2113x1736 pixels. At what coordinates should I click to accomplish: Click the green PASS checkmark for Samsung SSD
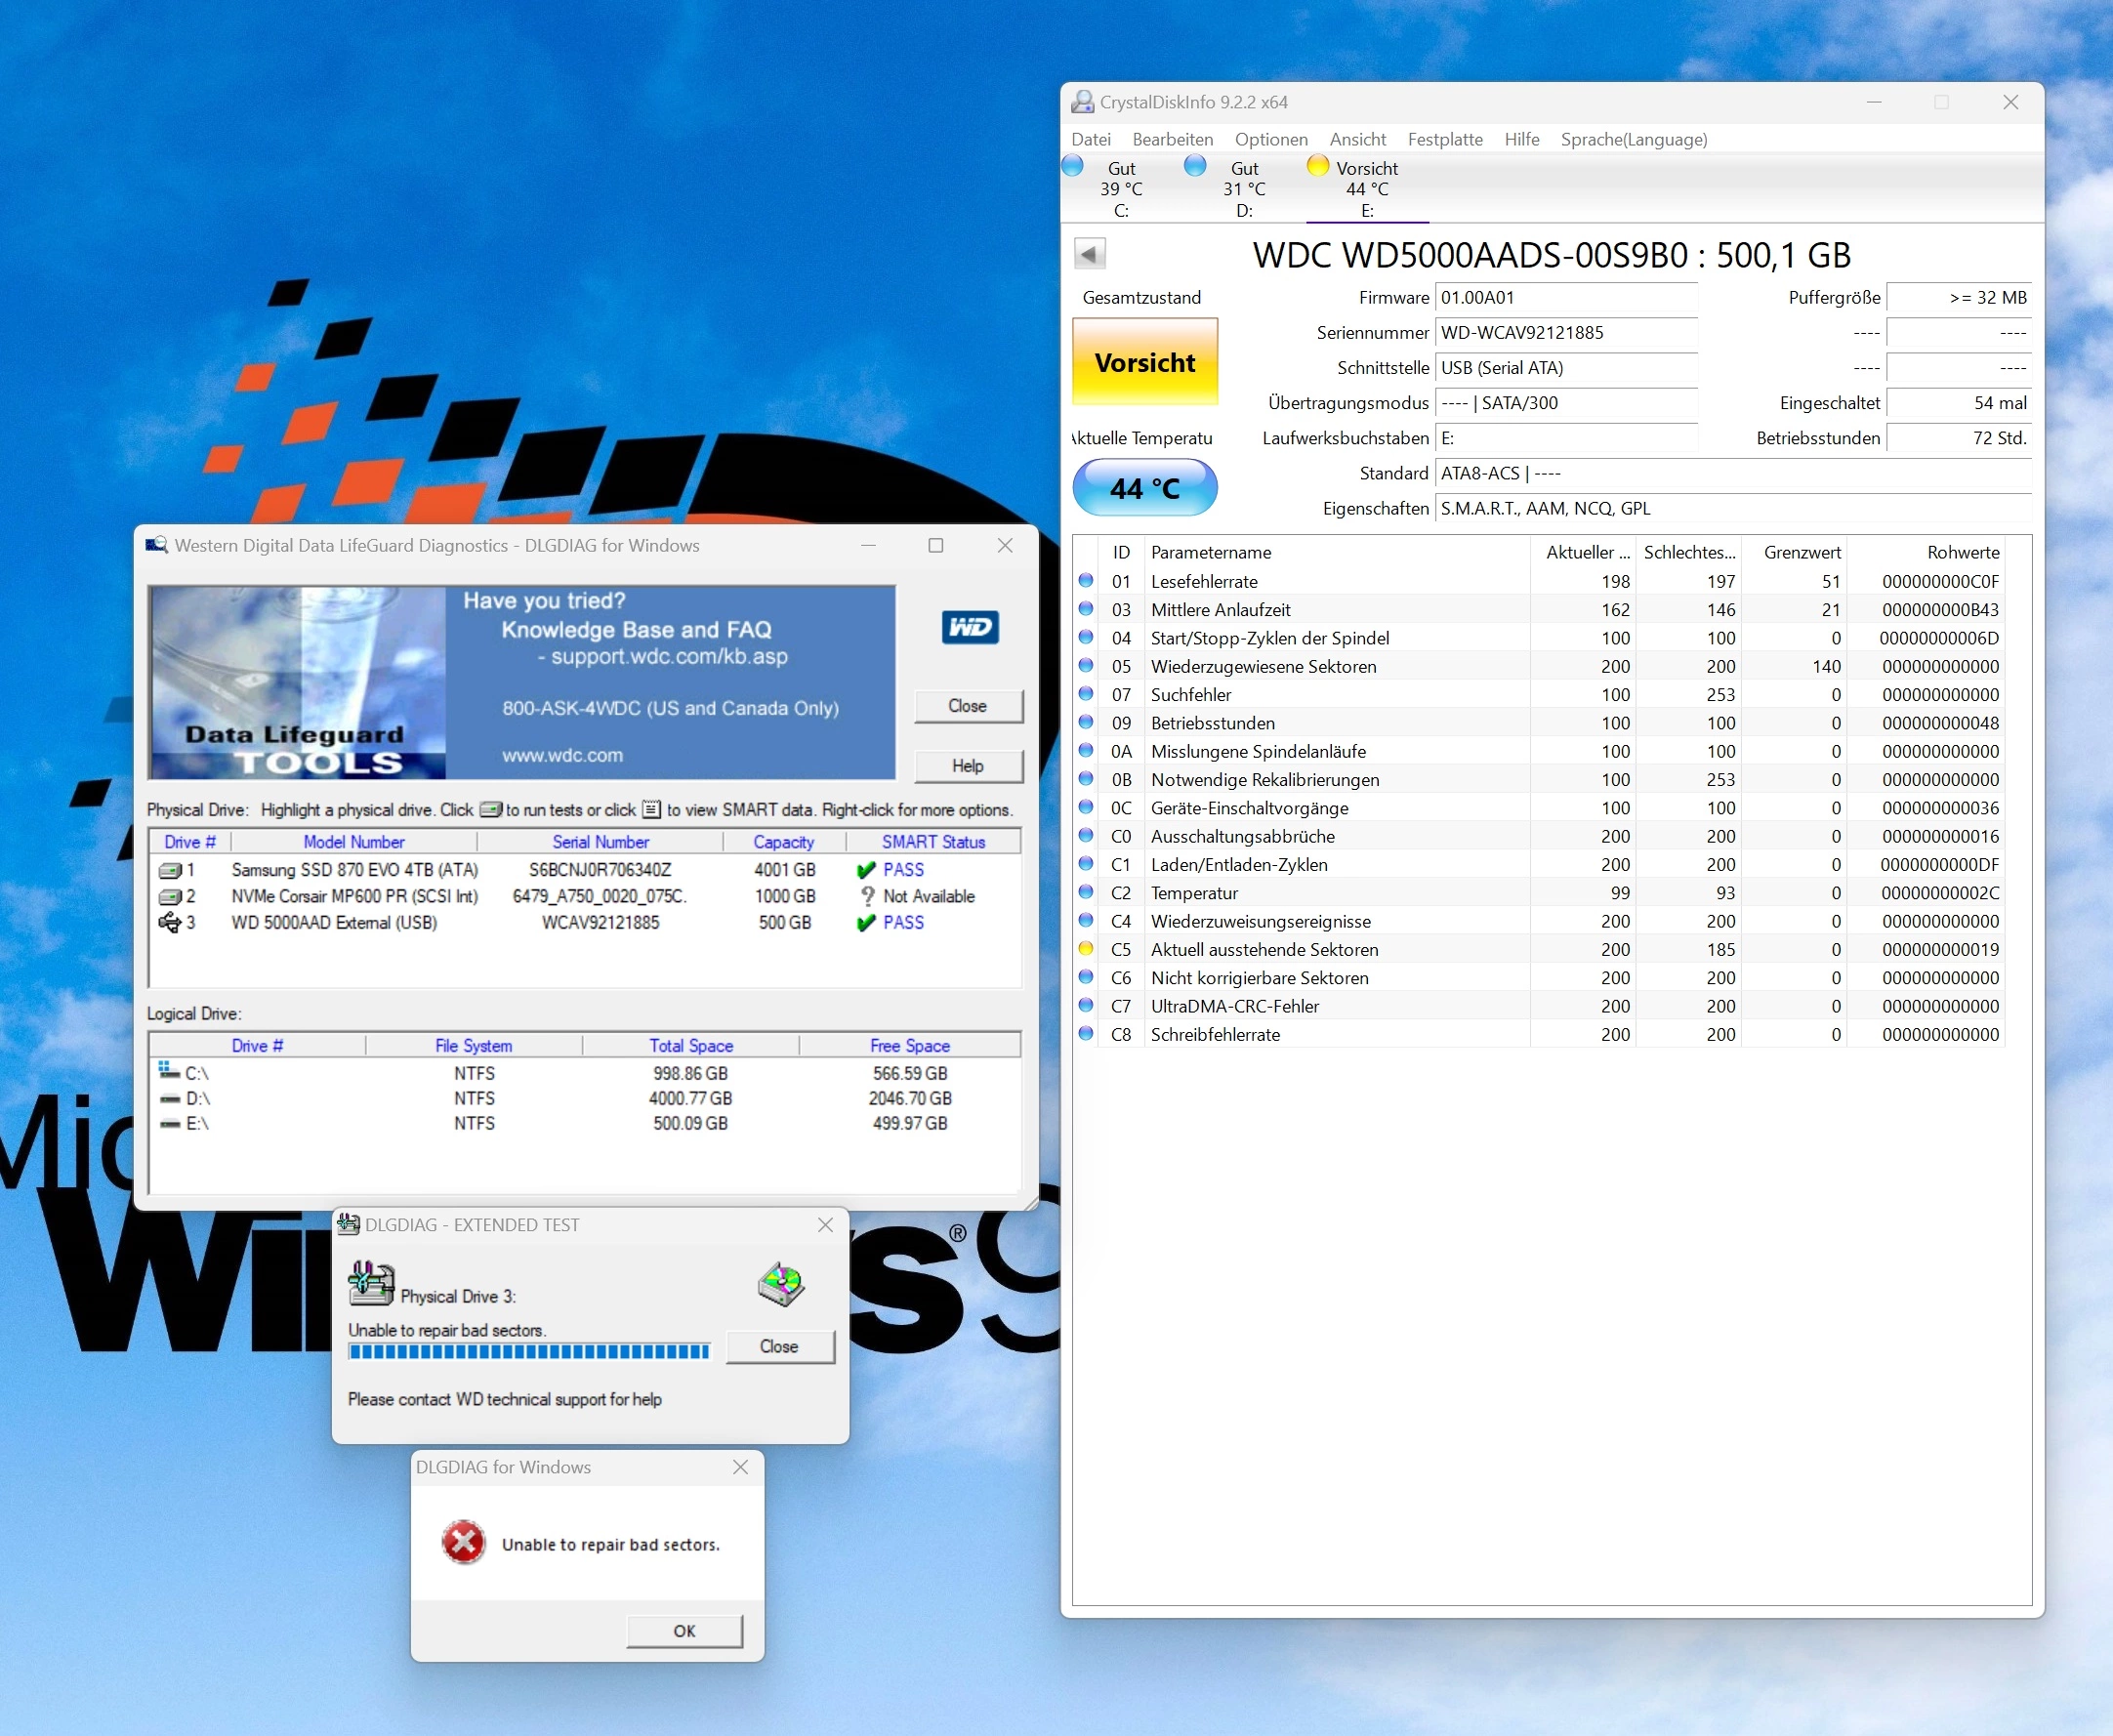[x=866, y=870]
